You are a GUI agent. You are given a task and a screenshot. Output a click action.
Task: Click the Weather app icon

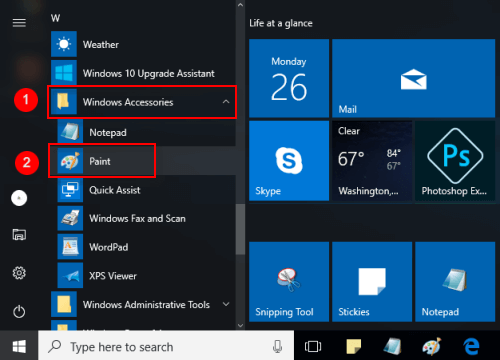pos(64,44)
